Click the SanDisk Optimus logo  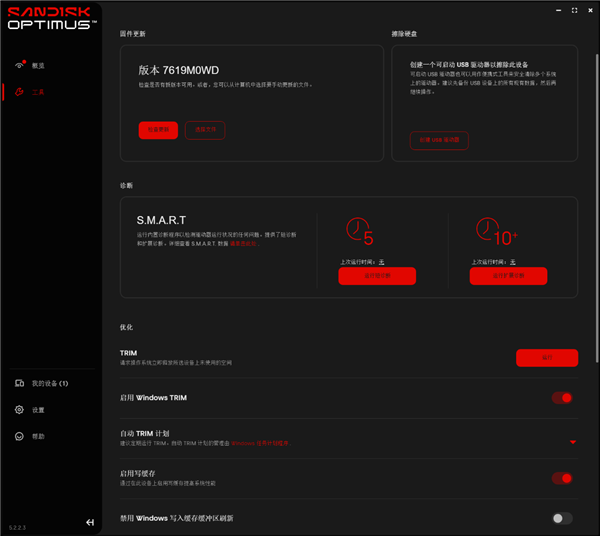52,18
